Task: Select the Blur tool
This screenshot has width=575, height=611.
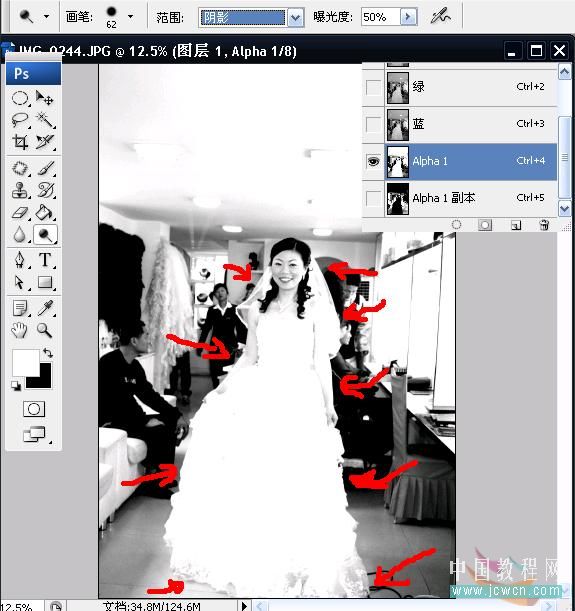Action: pyautogui.click(x=20, y=235)
